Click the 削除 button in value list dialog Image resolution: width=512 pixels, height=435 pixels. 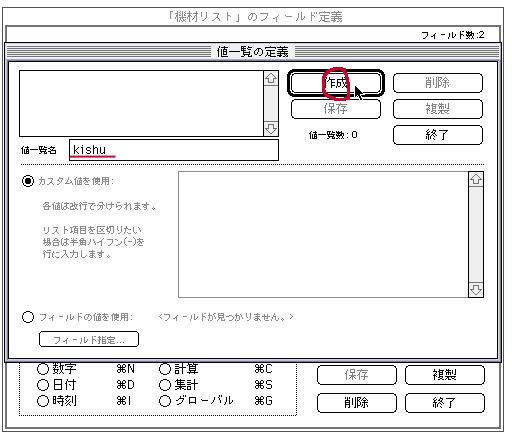[x=438, y=83]
